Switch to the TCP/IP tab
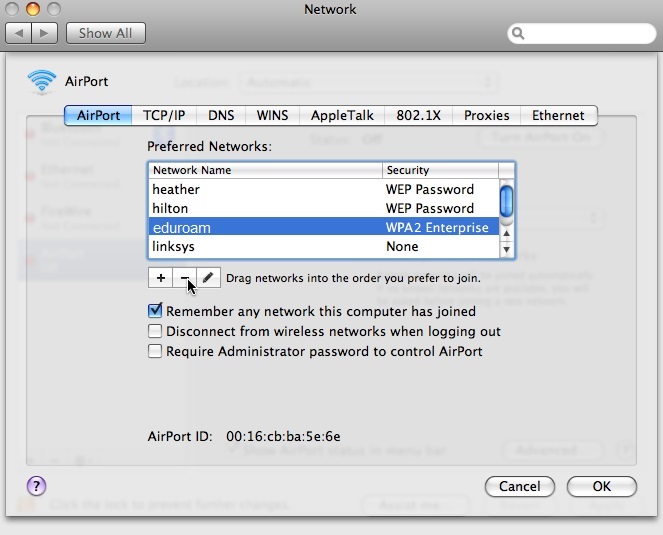The height and width of the screenshot is (535, 663). pos(164,115)
